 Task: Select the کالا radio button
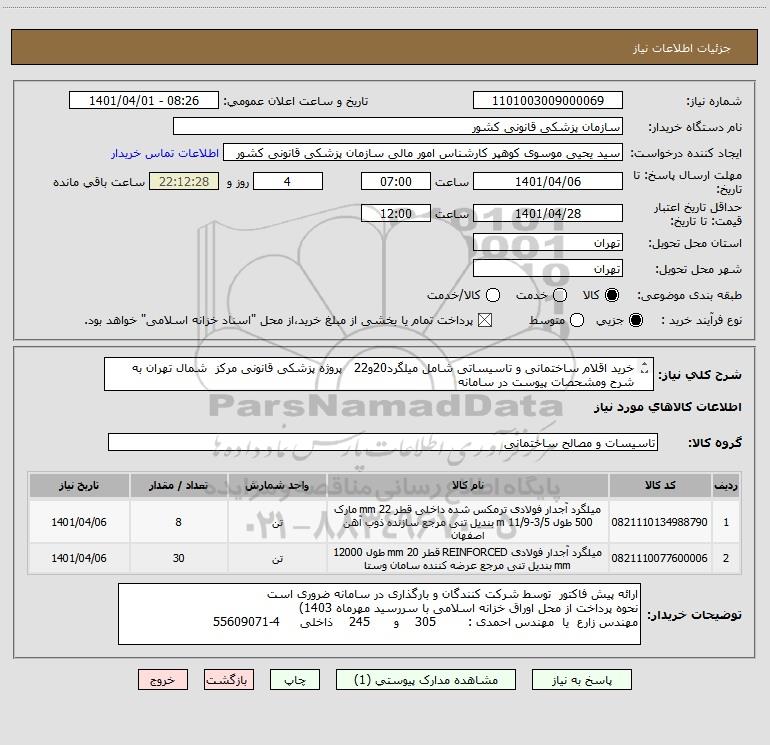coord(612,295)
